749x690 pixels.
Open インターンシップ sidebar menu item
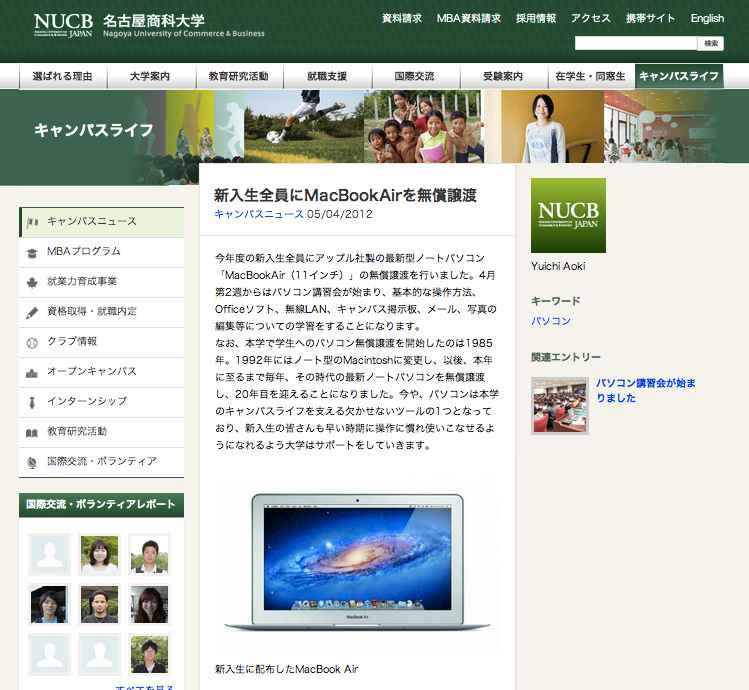click(101, 402)
